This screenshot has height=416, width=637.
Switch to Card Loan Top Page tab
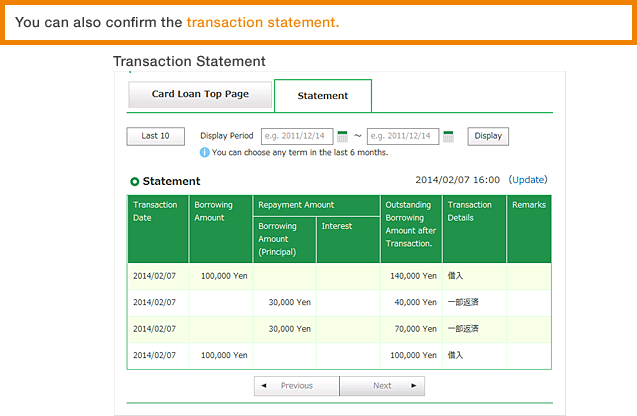tap(200, 94)
